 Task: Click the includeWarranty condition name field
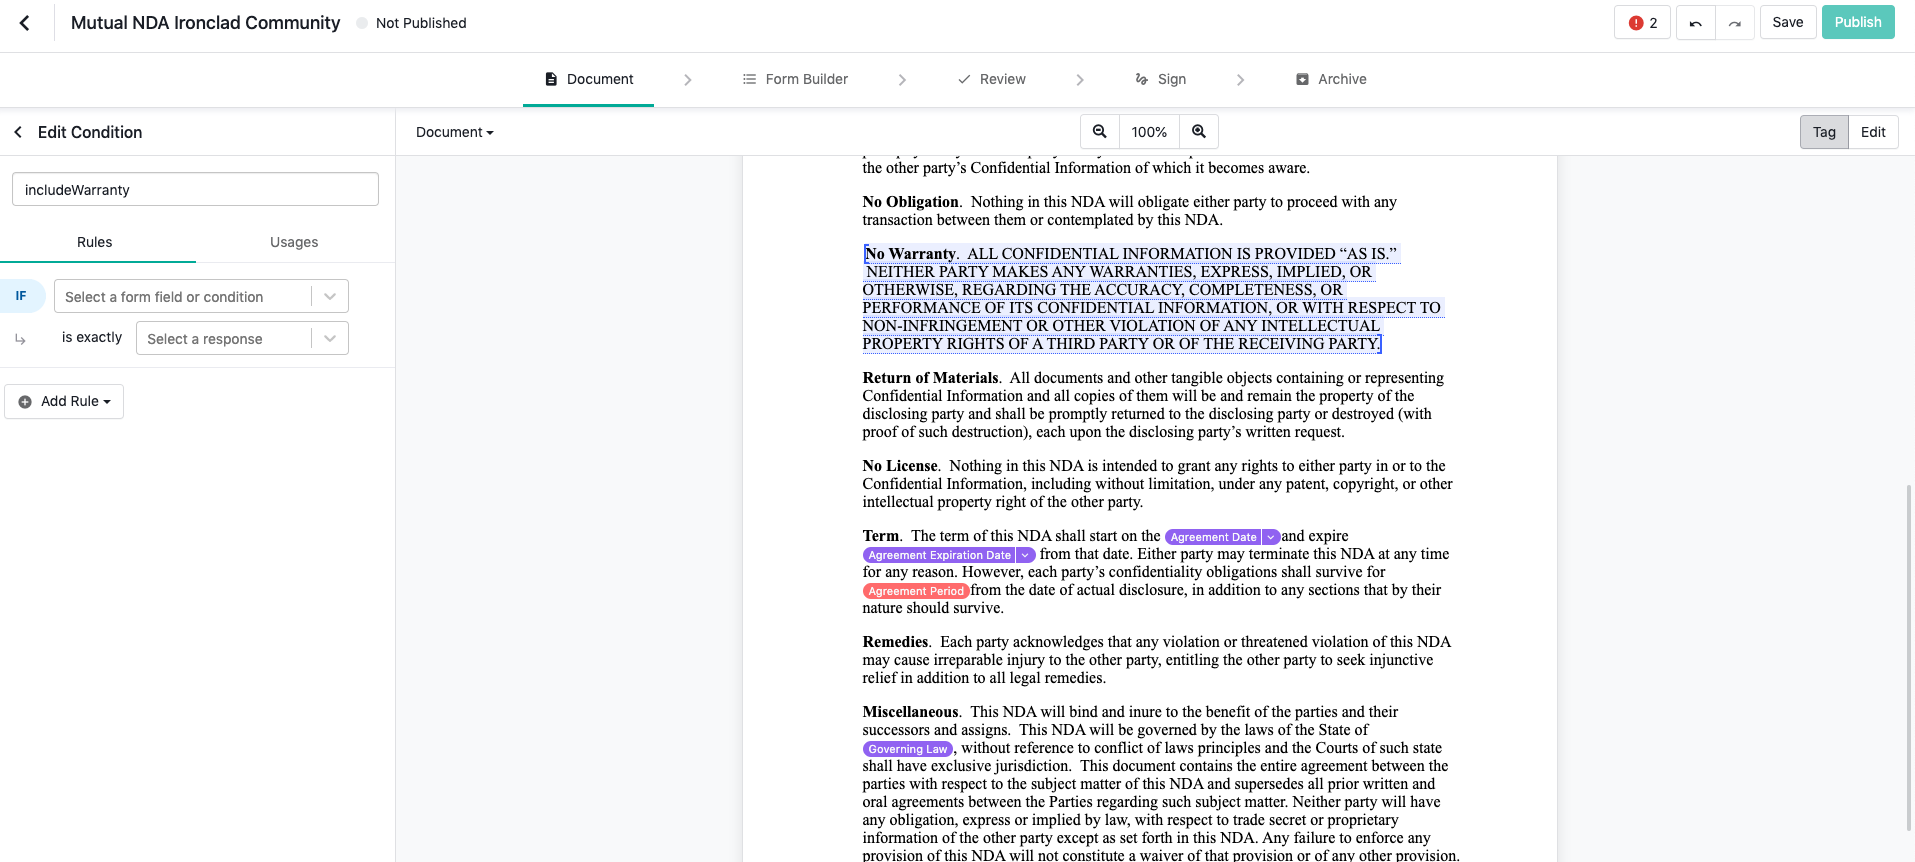(x=195, y=189)
